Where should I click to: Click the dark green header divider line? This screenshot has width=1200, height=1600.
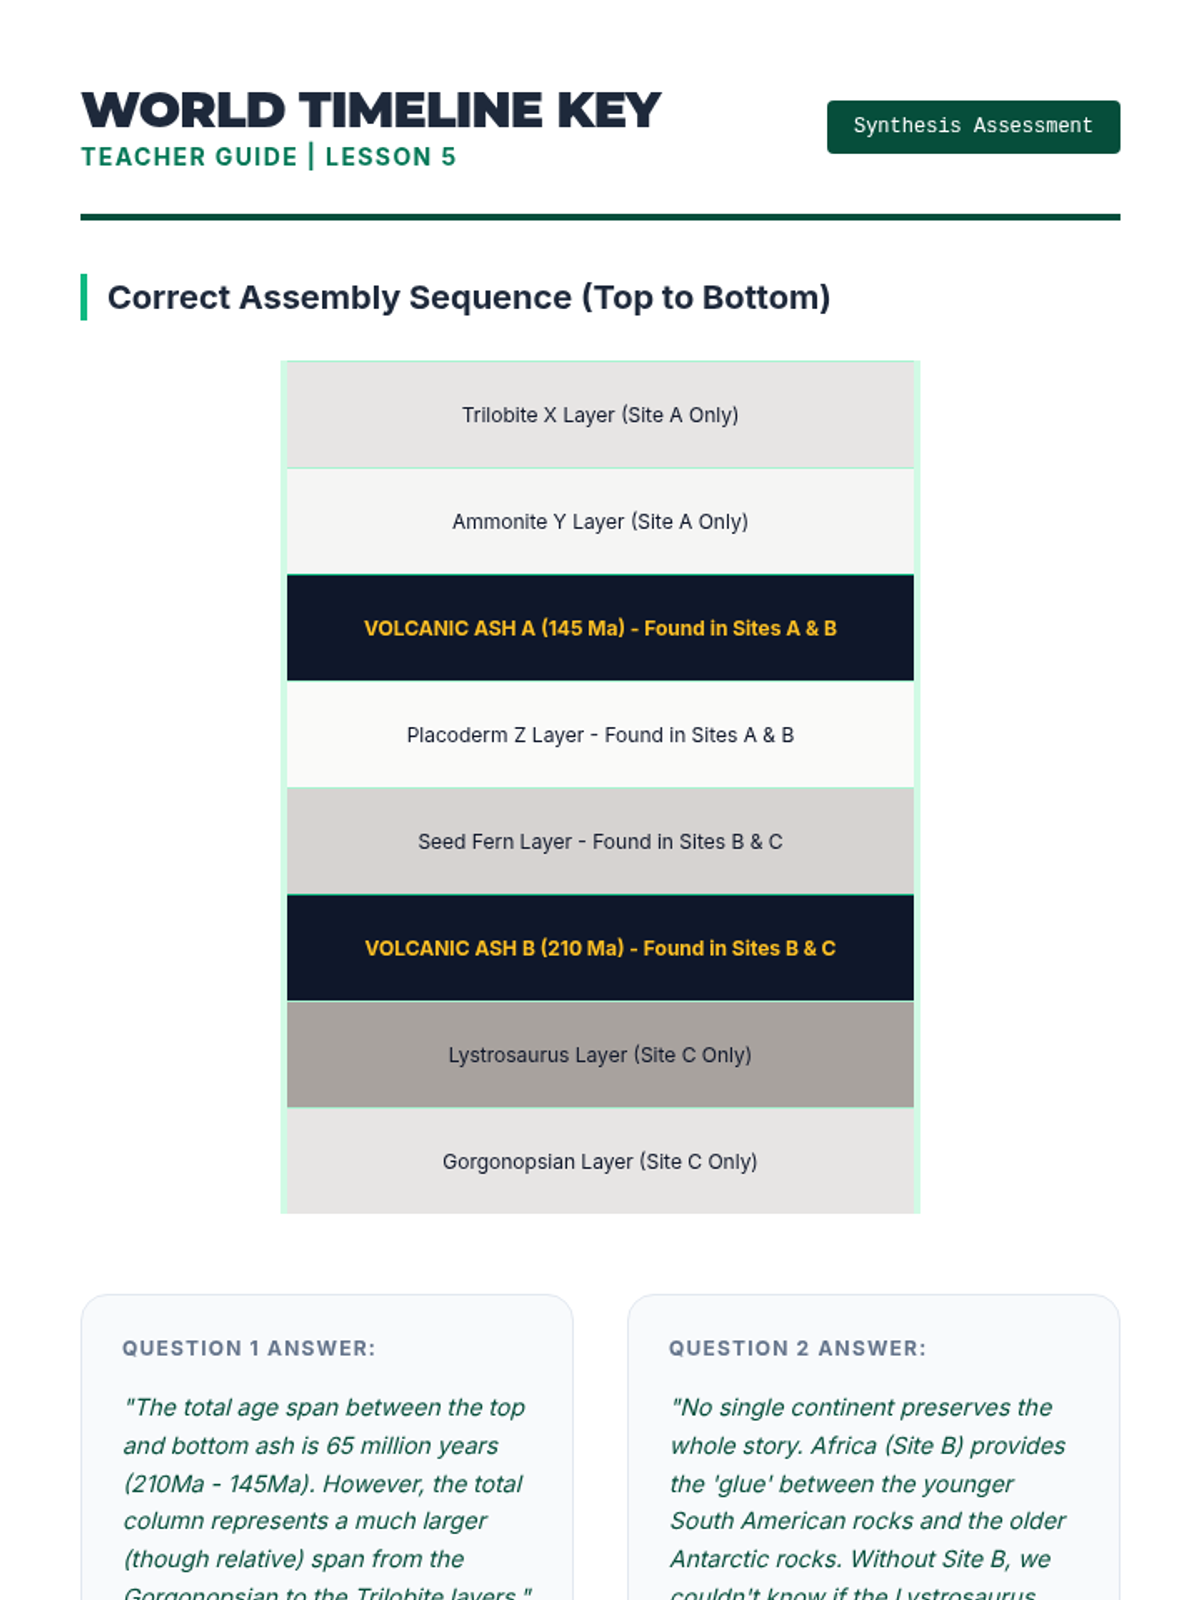600,217
